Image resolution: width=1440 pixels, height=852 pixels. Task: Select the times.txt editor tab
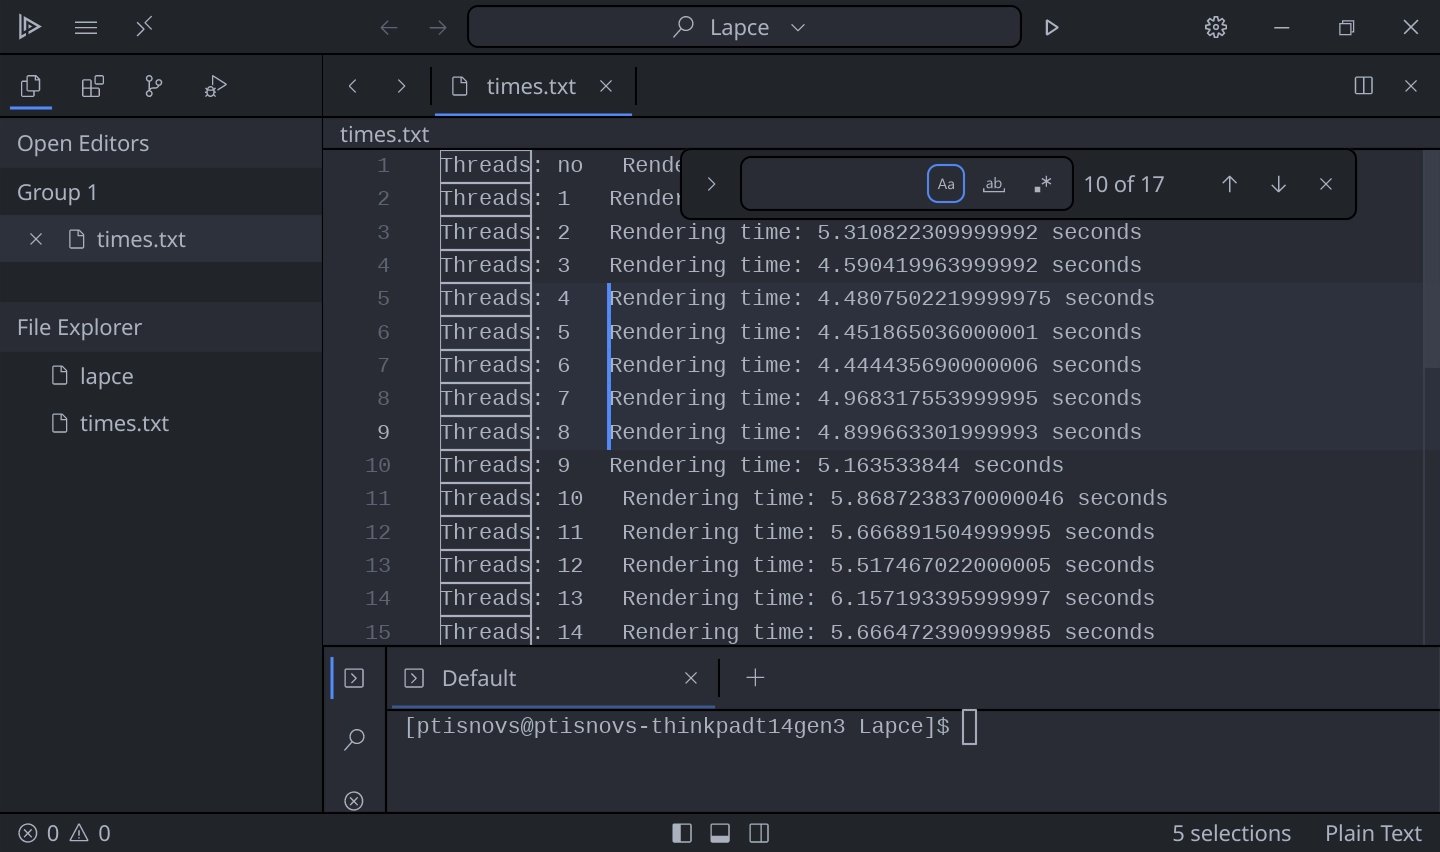click(530, 87)
